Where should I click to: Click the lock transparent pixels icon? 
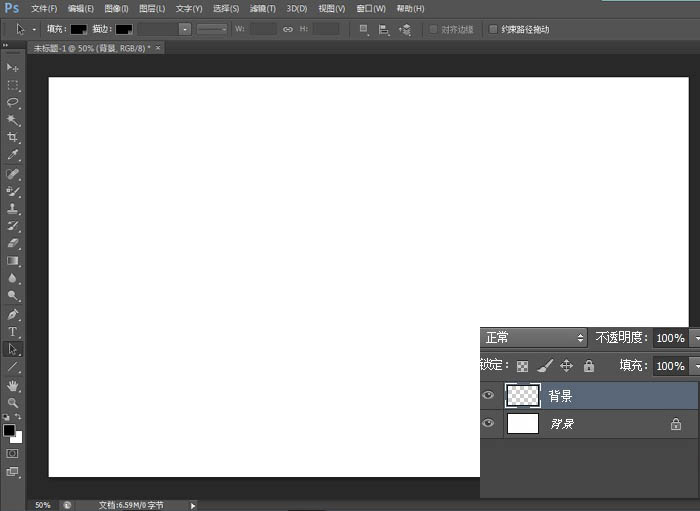tap(522, 366)
